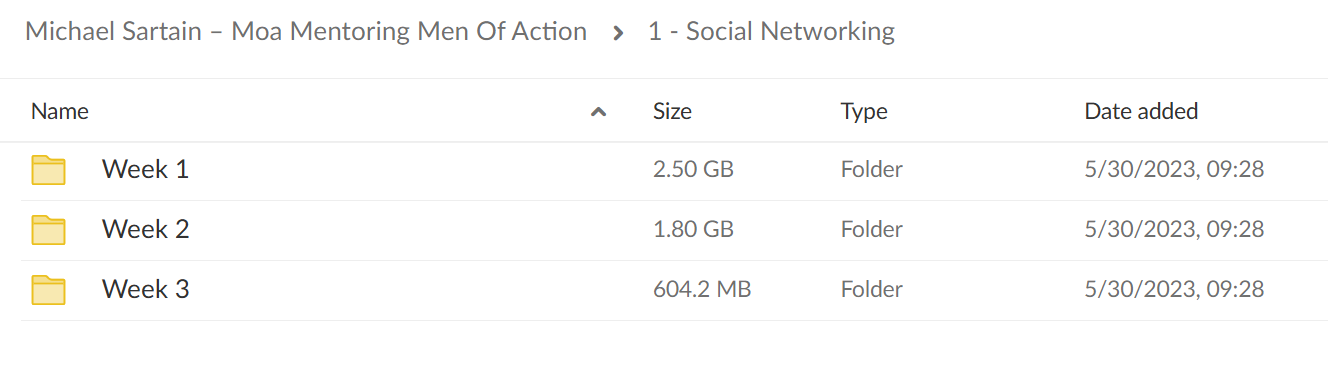Select the Week 3 folder name
Image resolution: width=1328 pixels, height=375 pixels.
tap(145, 290)
